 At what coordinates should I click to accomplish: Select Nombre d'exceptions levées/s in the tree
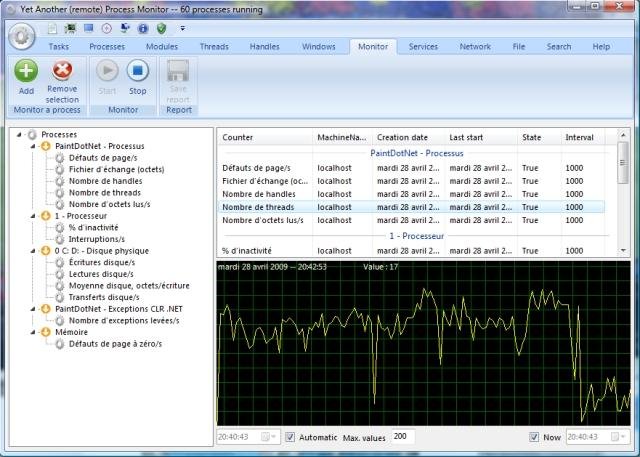click(124, 321)
